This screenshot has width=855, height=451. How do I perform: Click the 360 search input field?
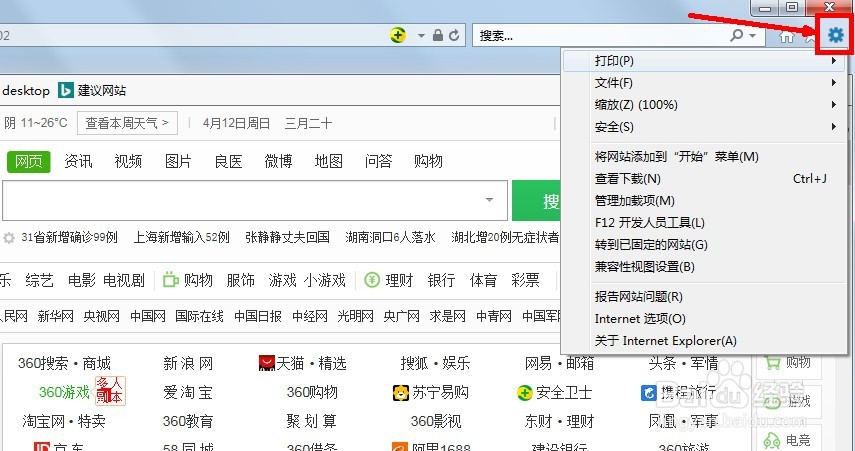tap(255, 201)
